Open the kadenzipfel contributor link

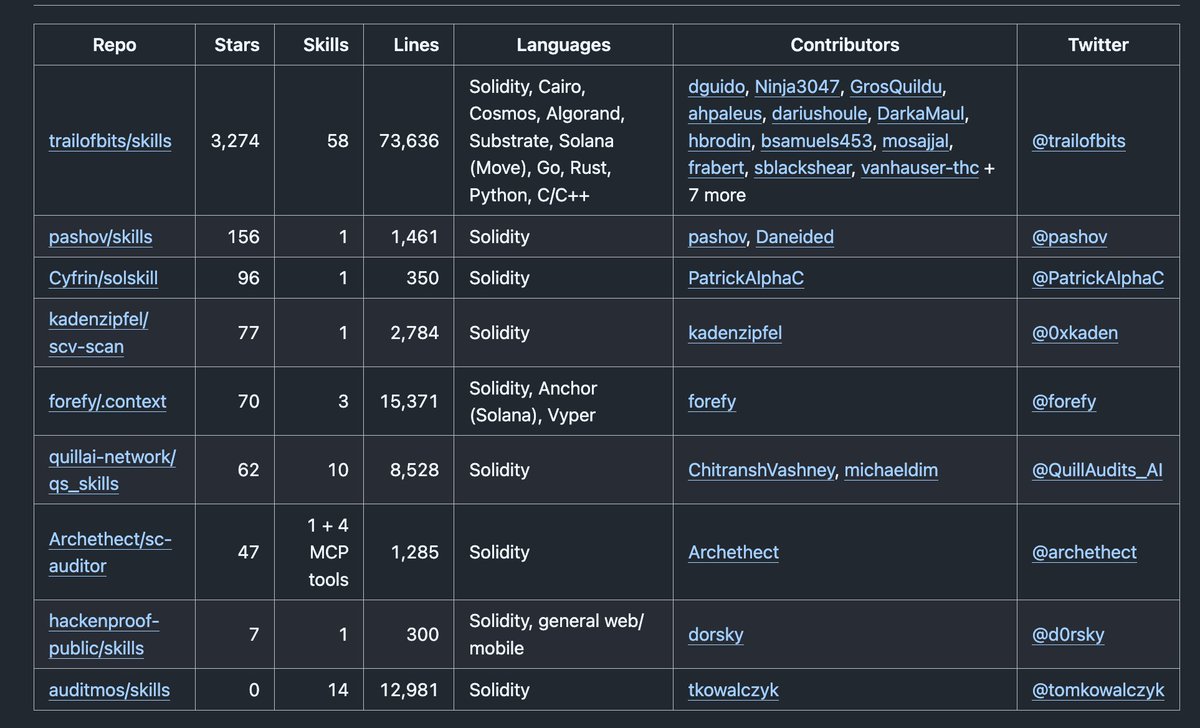(x=735, y=333)
